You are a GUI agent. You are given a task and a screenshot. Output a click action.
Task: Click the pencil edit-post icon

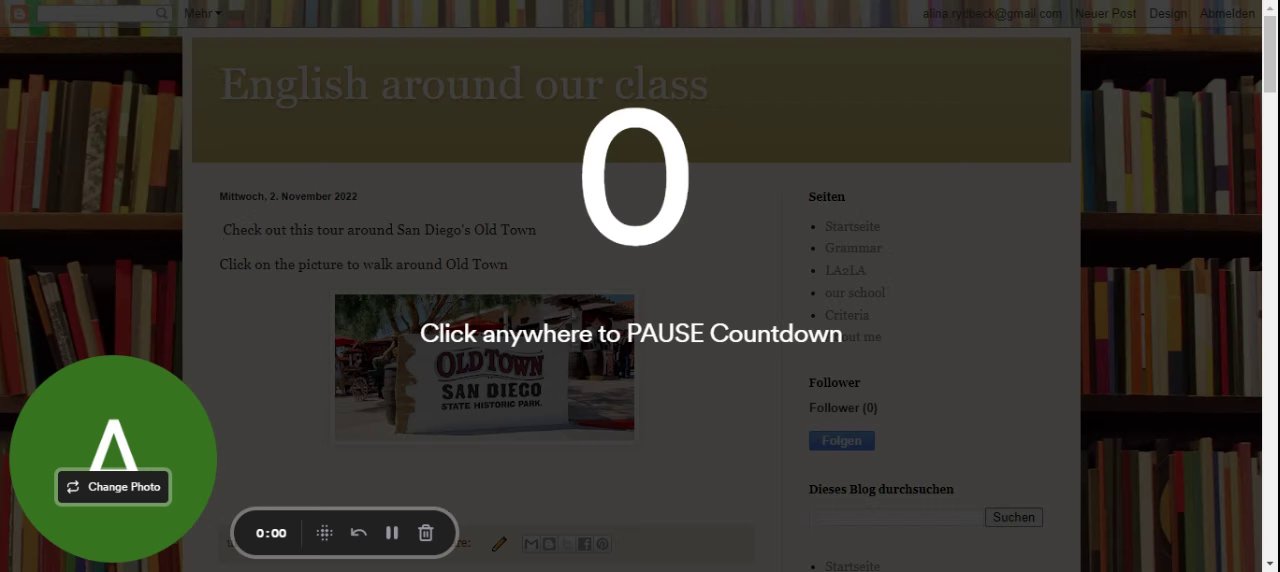pyautogui.click(x=499, y=544)
